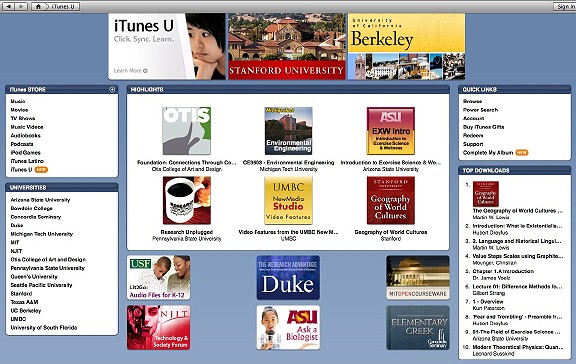Open Movies in iTunes Store list
The height and width of the screenshot is (364, 576).
coord(19,110)
